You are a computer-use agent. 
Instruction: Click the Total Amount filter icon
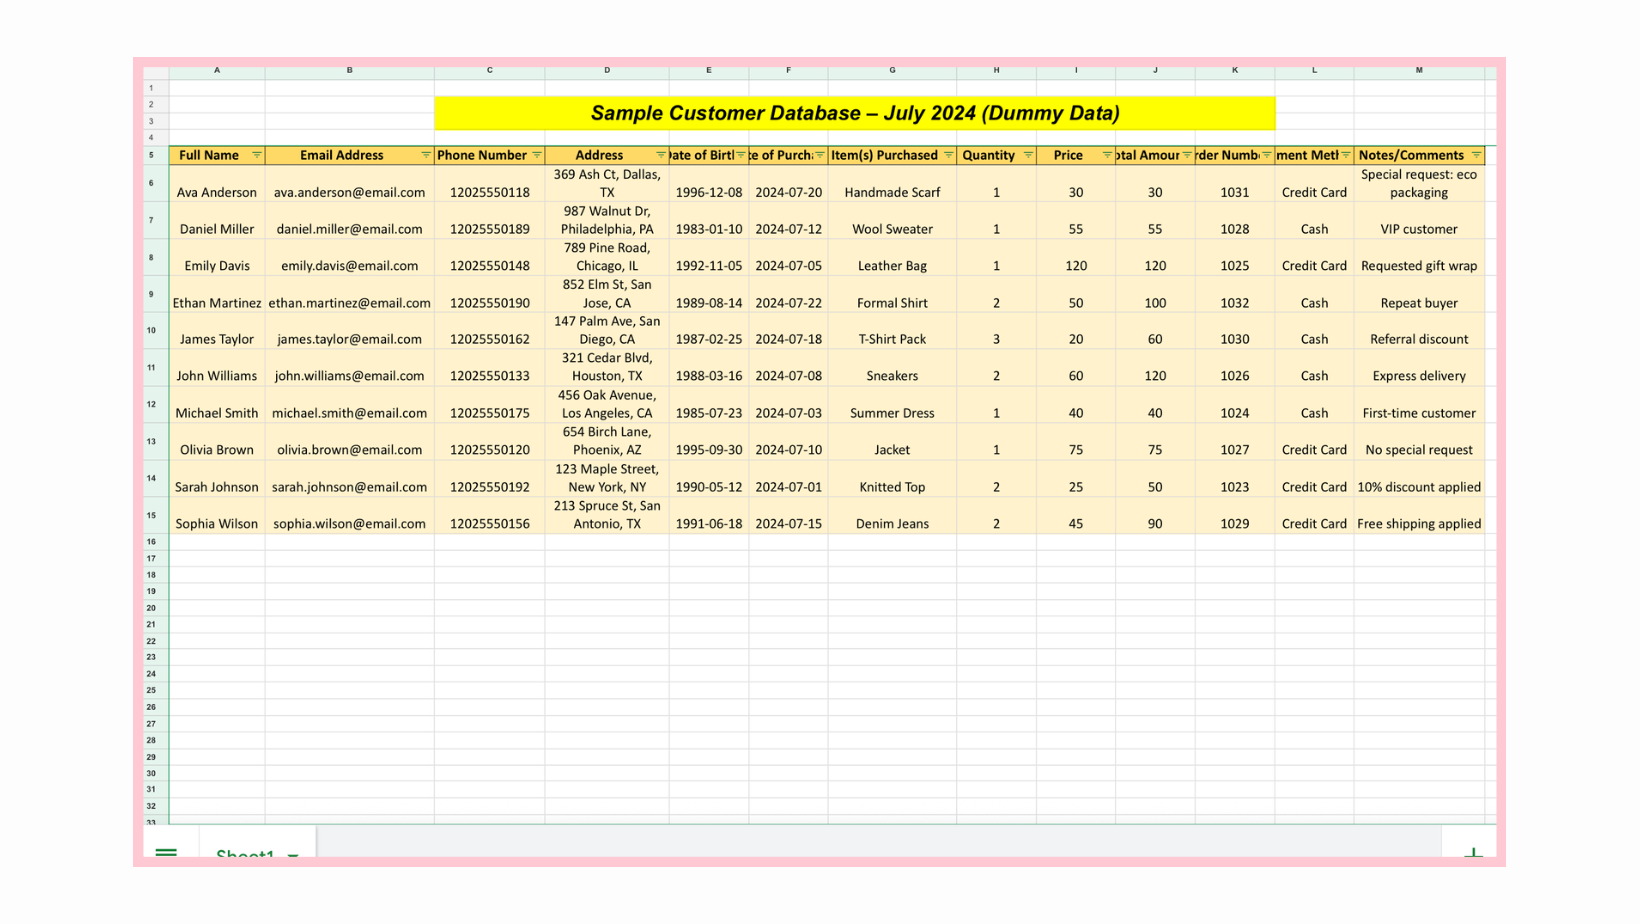click(1187, 155)
